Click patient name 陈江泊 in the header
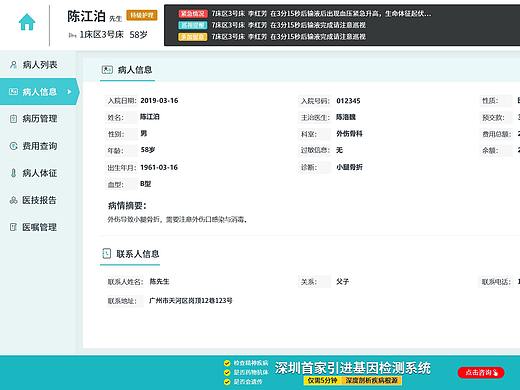 point(86,16)
